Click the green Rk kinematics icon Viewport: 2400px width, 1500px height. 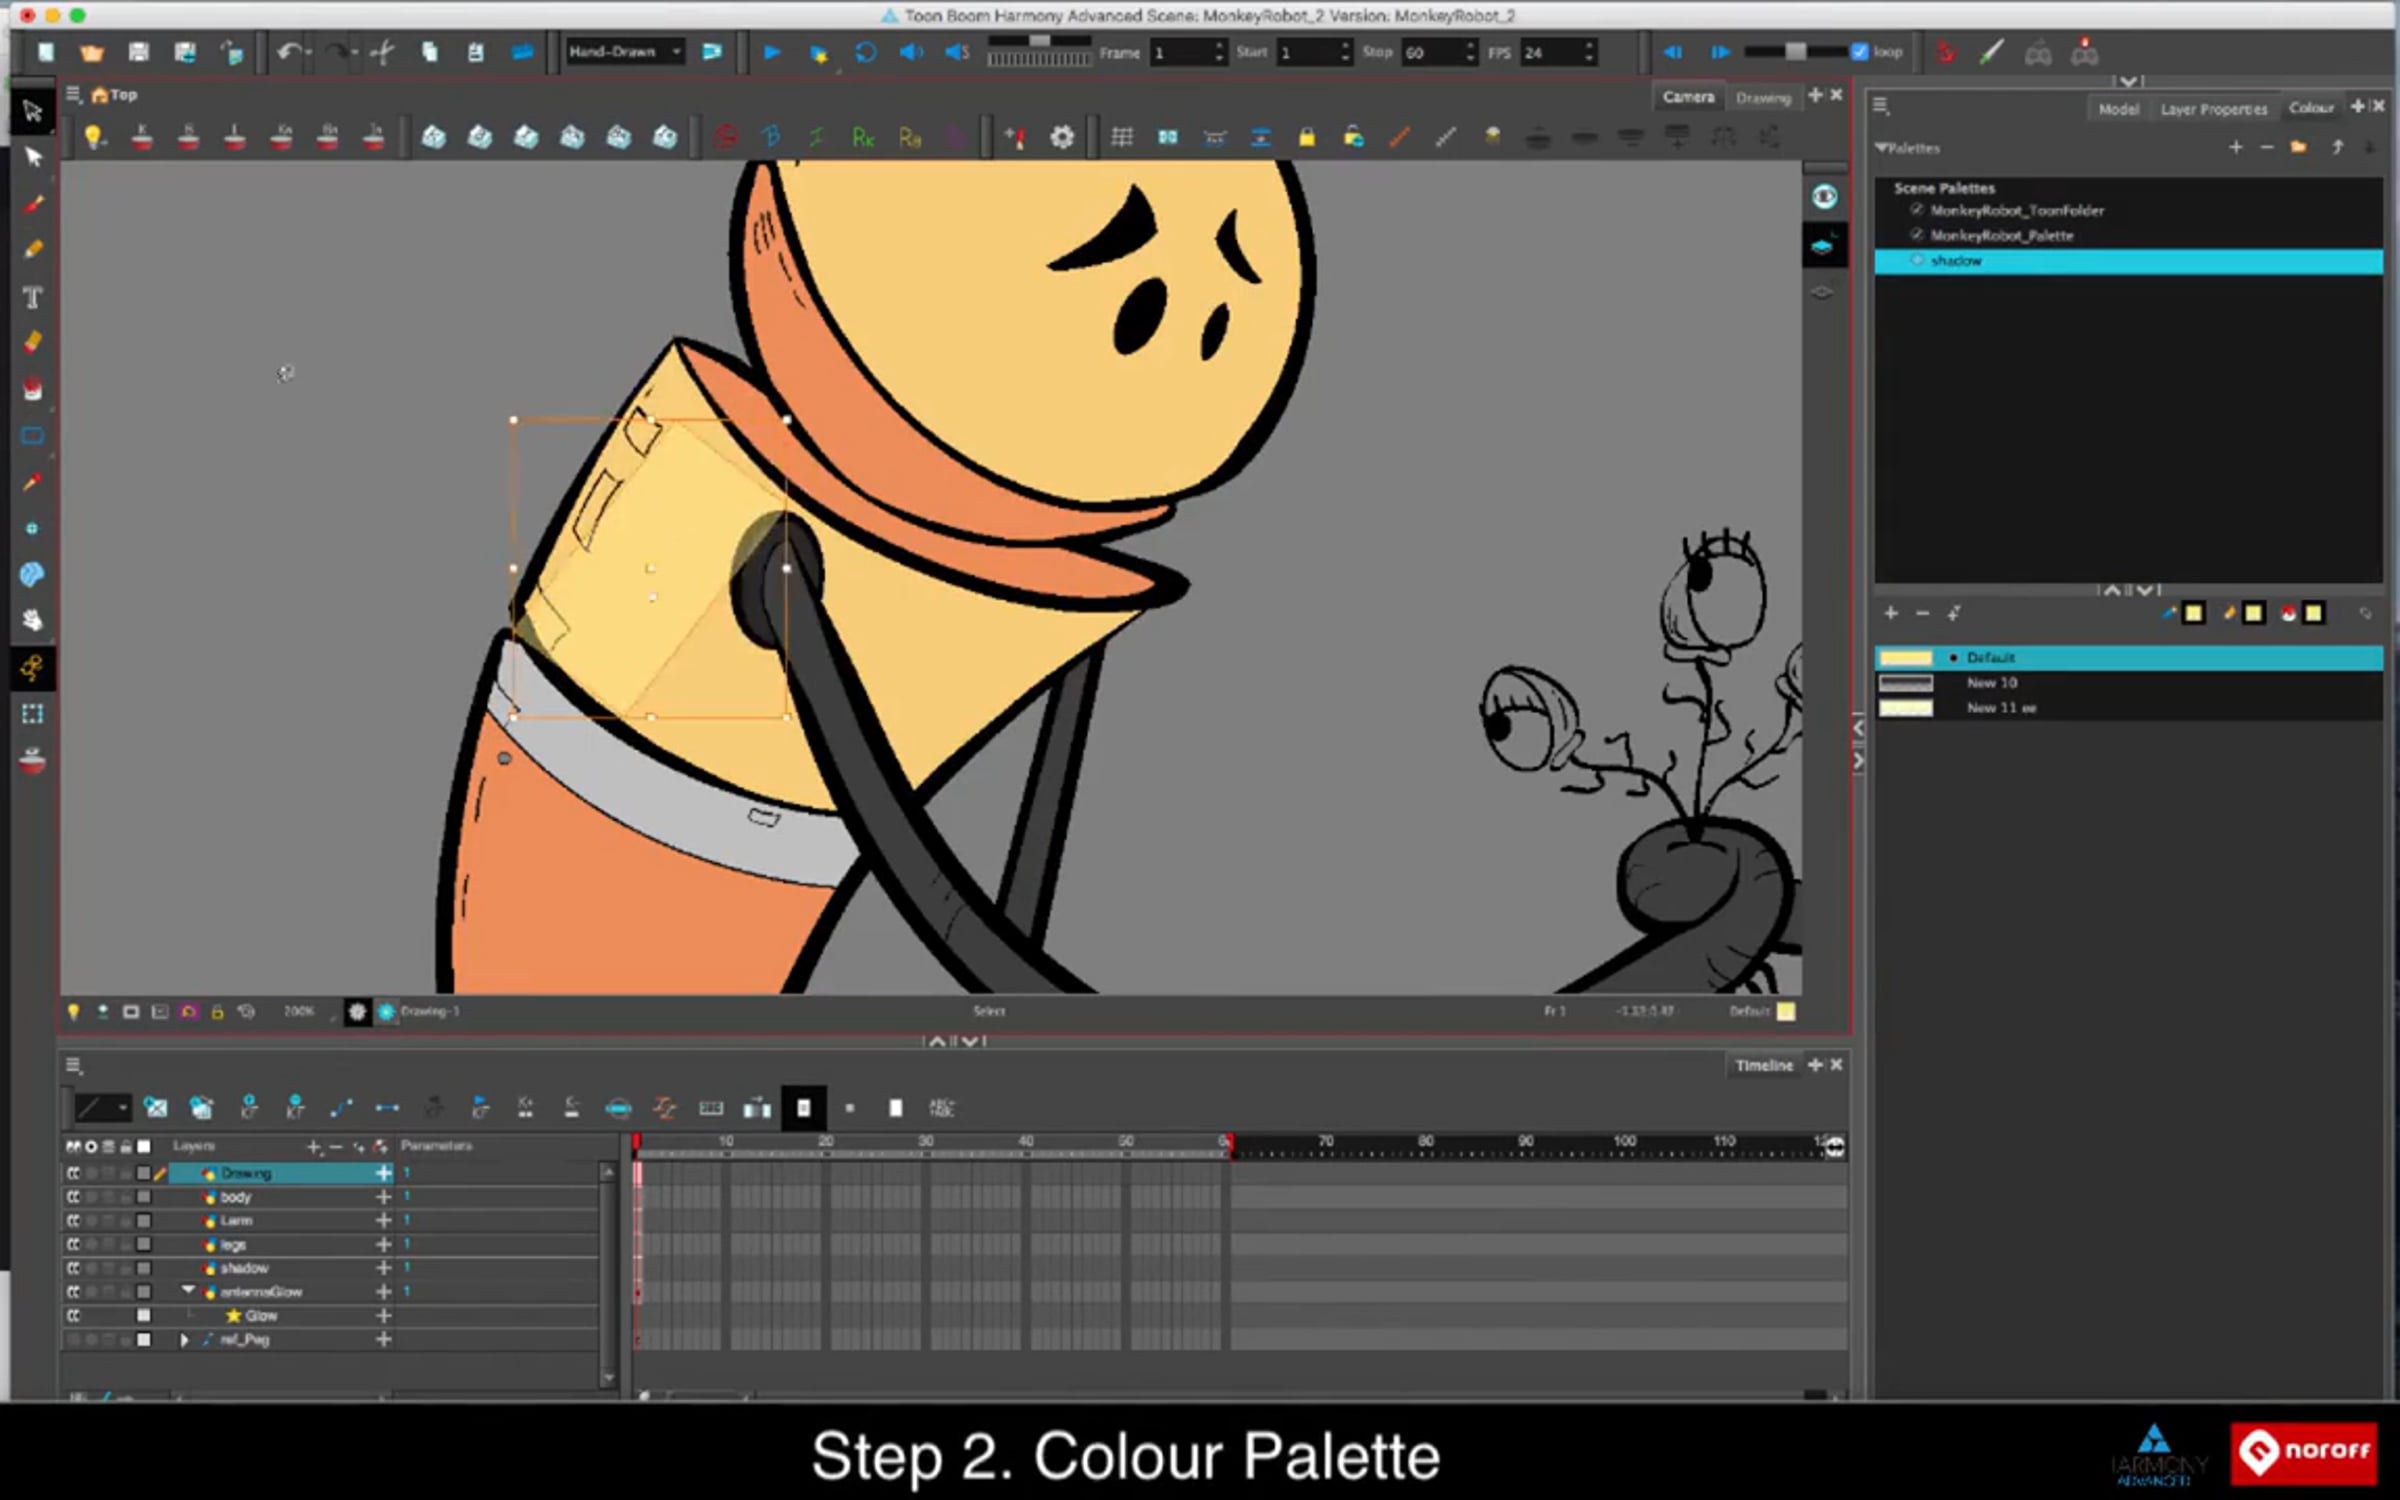(x=863, y=137)
